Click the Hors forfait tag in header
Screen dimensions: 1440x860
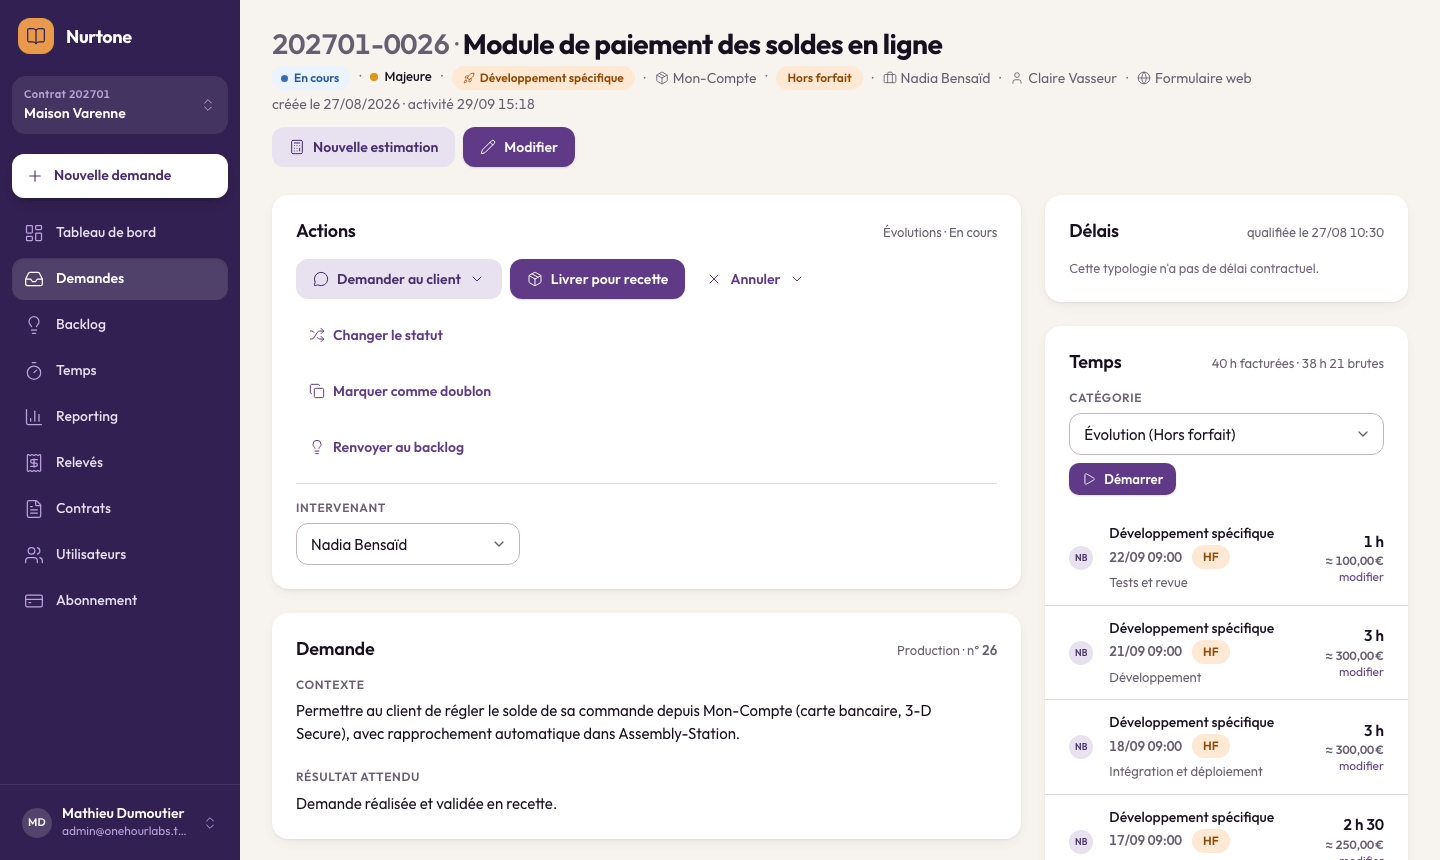(819, 78)
